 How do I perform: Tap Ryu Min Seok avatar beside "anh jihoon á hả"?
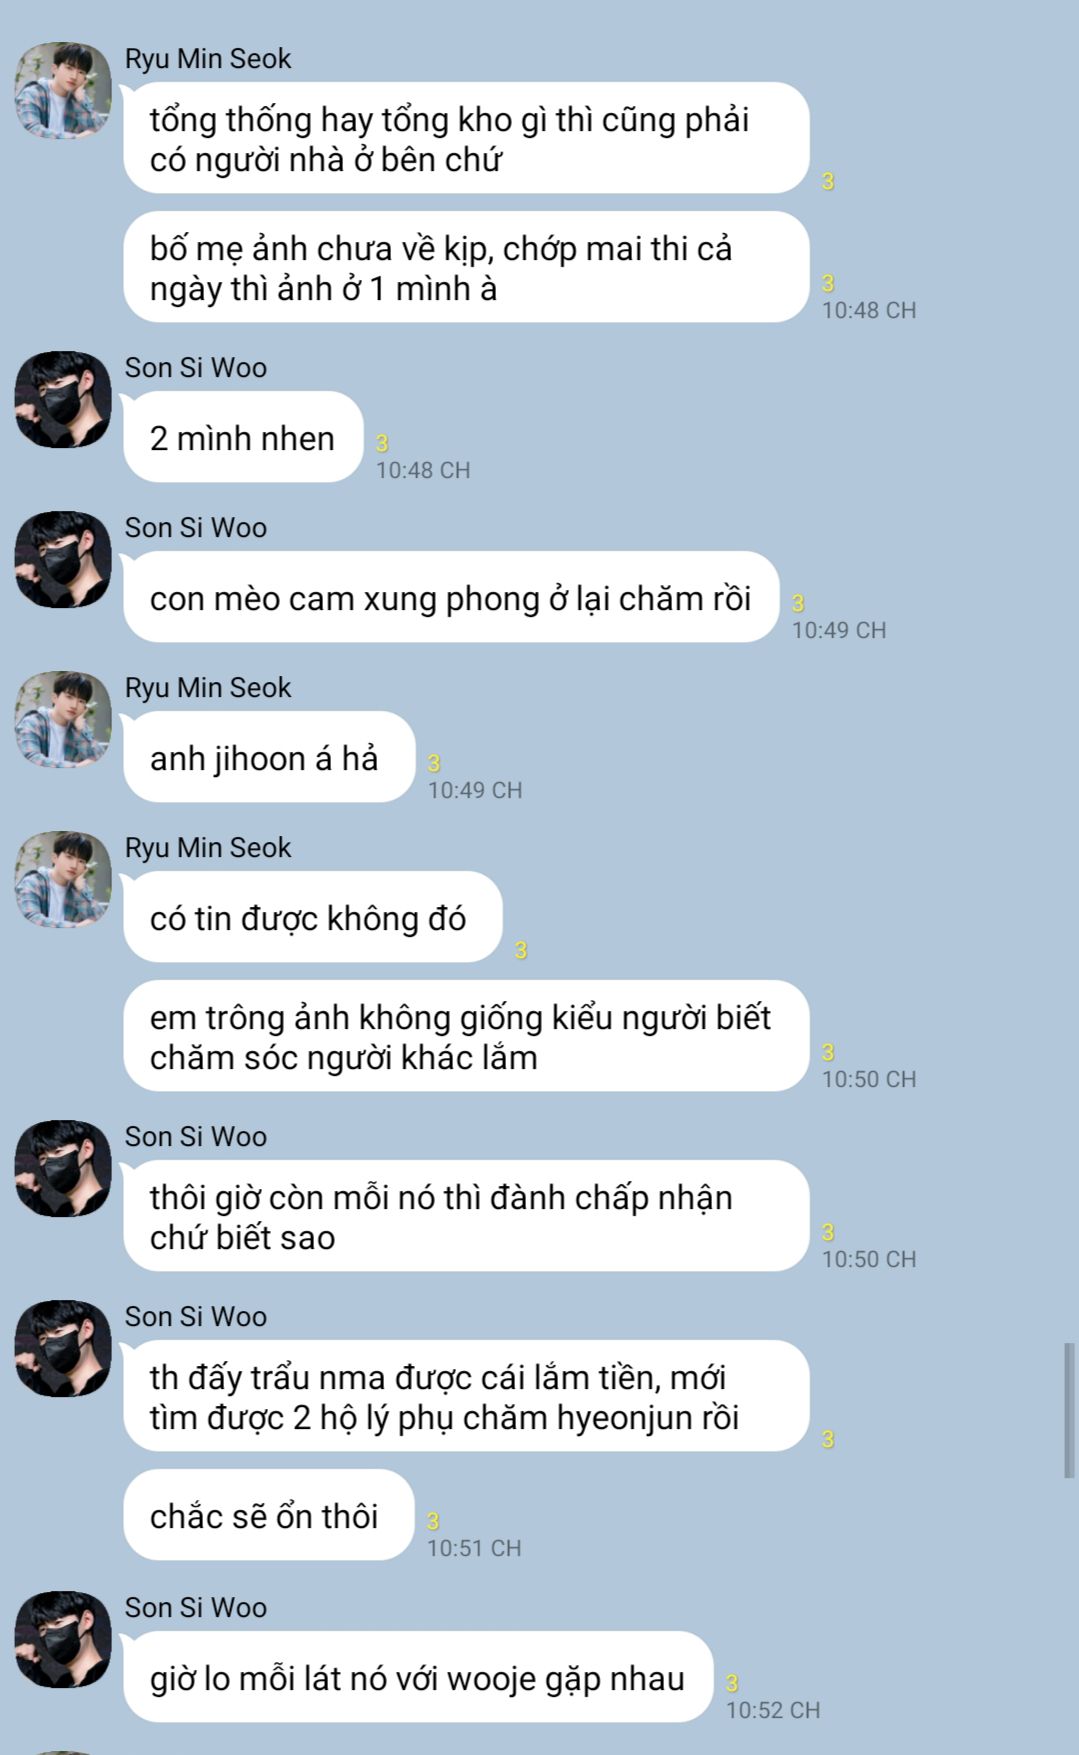(x=62, y=719)
